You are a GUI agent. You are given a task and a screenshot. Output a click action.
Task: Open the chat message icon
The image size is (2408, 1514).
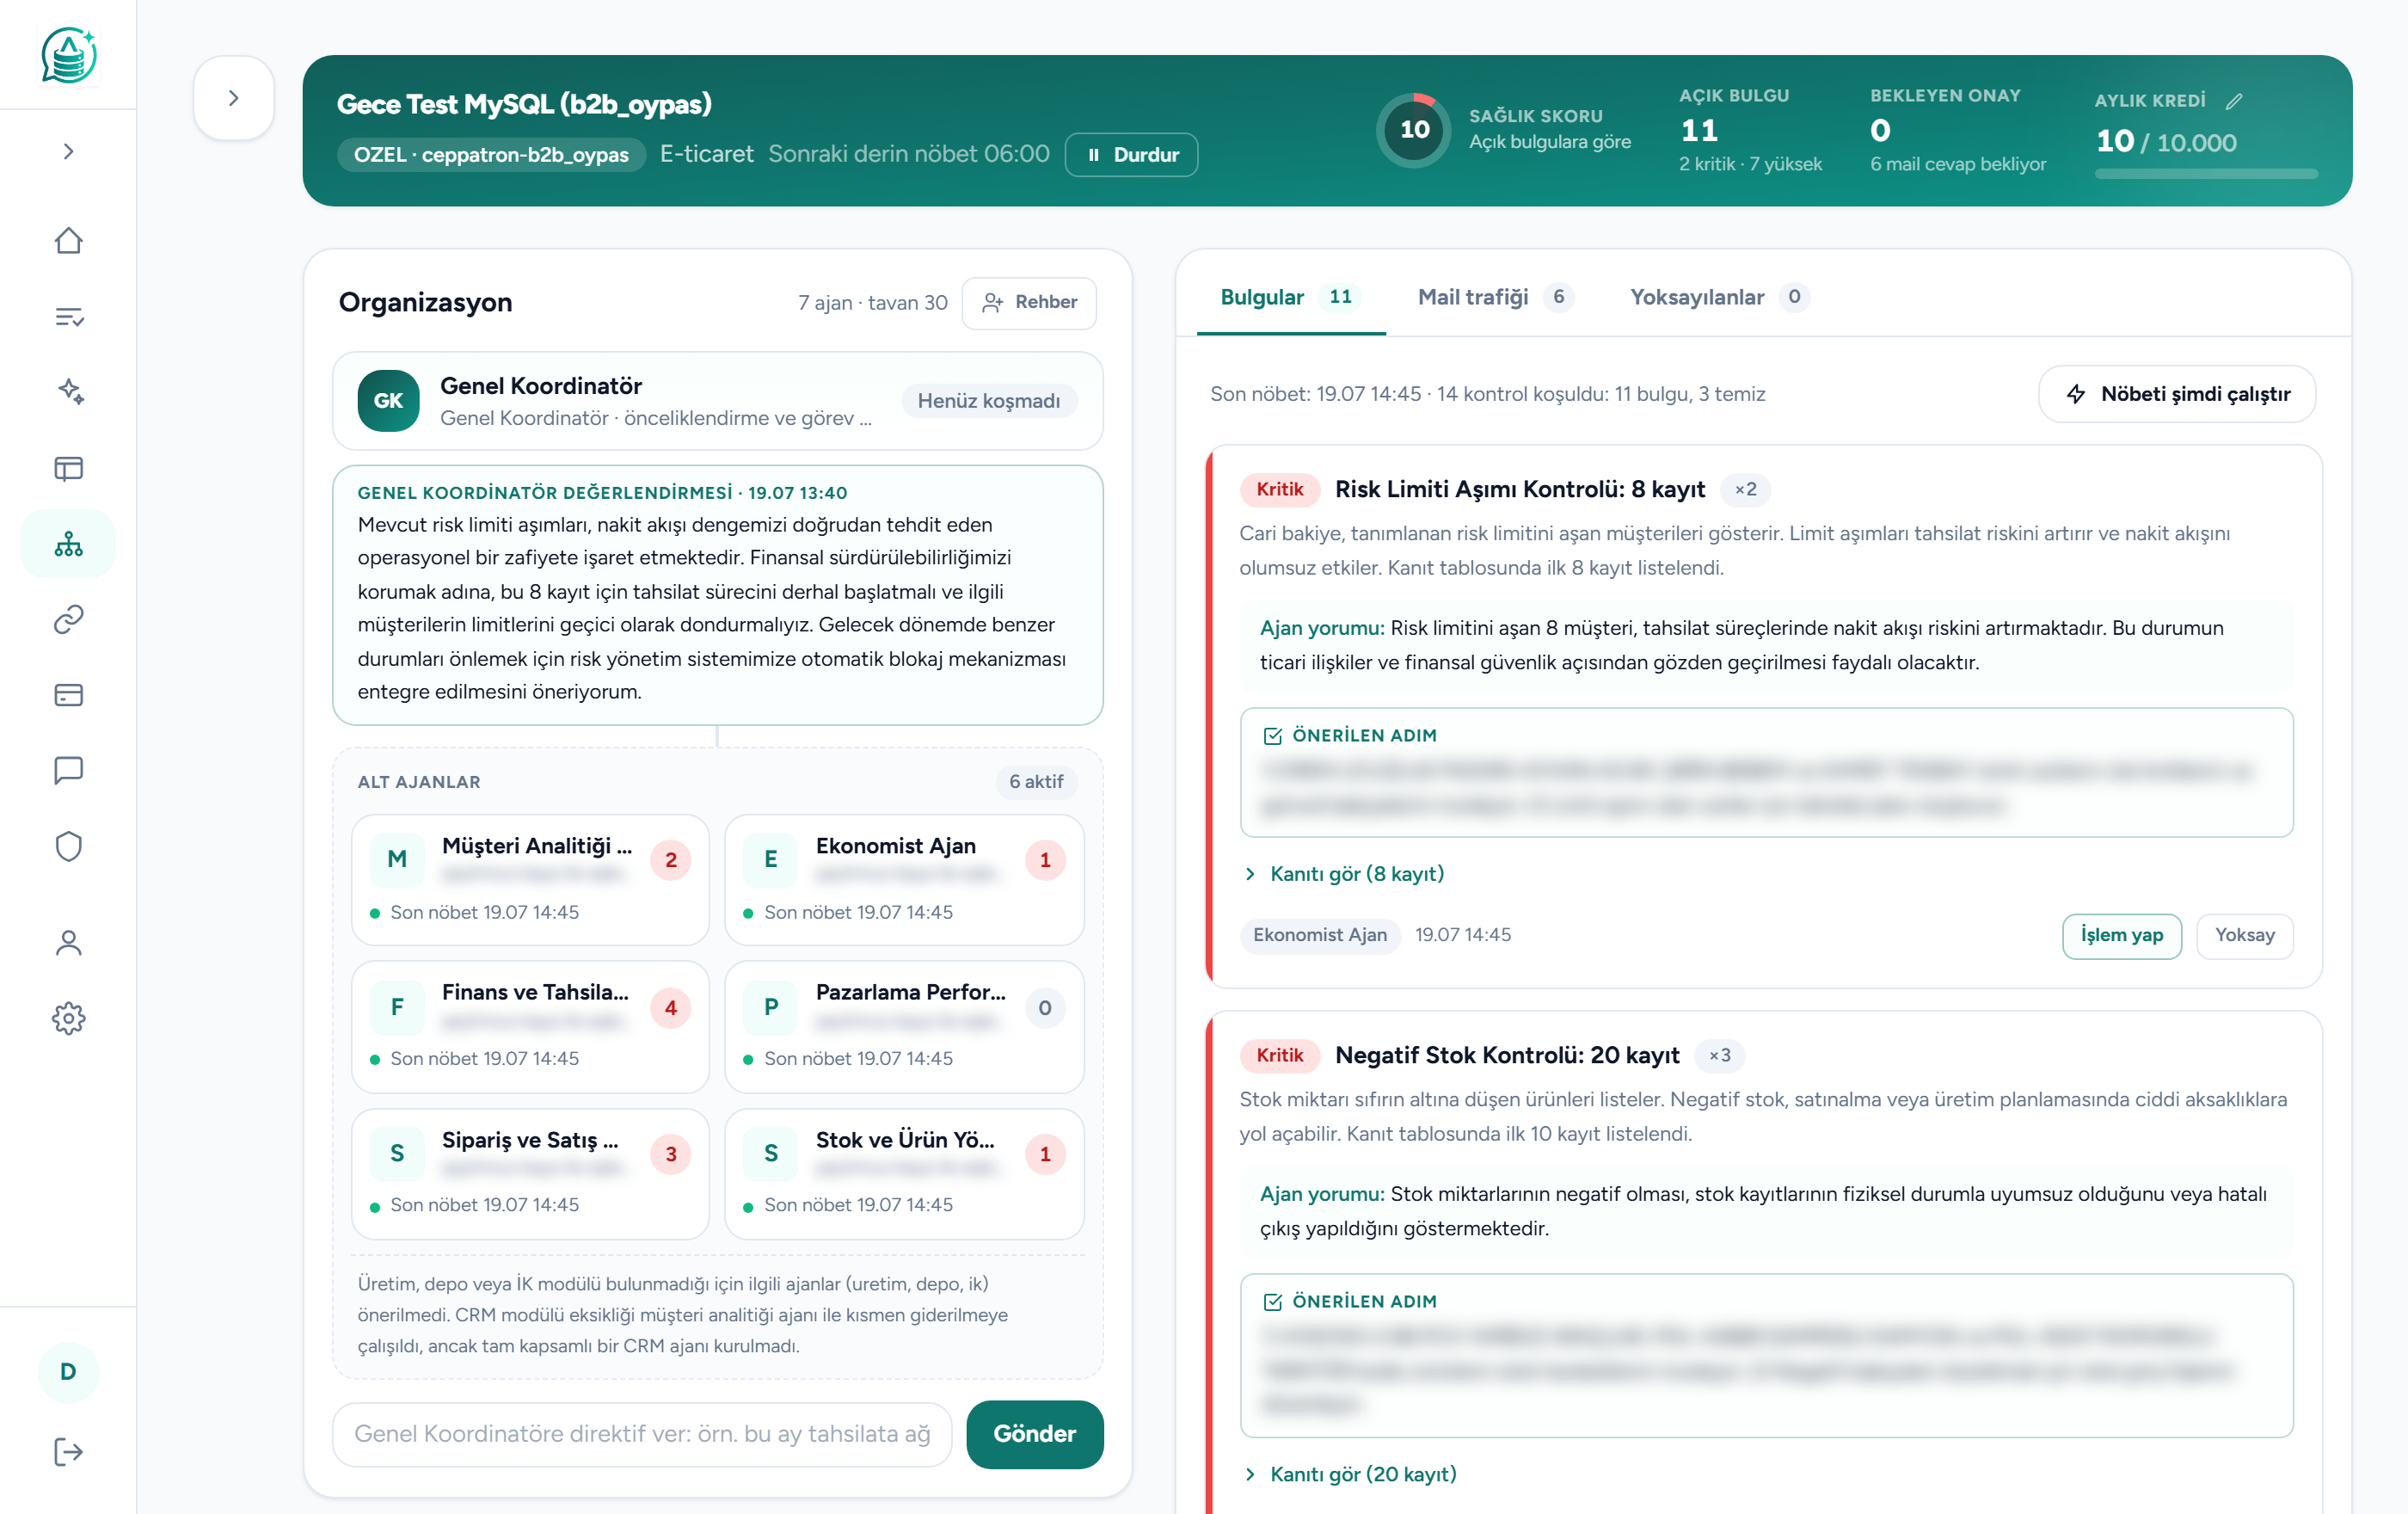68,770
